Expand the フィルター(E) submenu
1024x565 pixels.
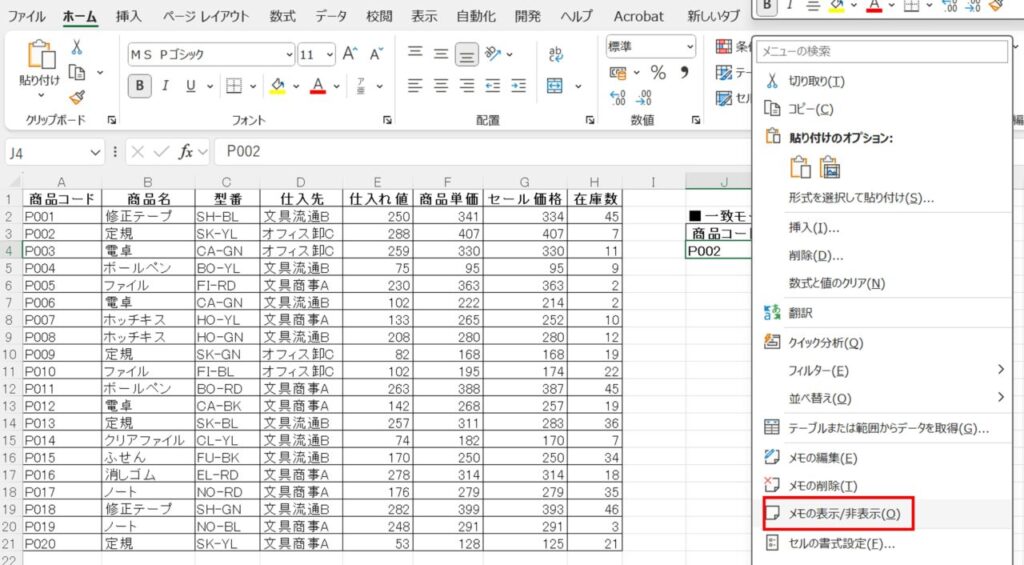pyautogui.click(x=882, y=371)
